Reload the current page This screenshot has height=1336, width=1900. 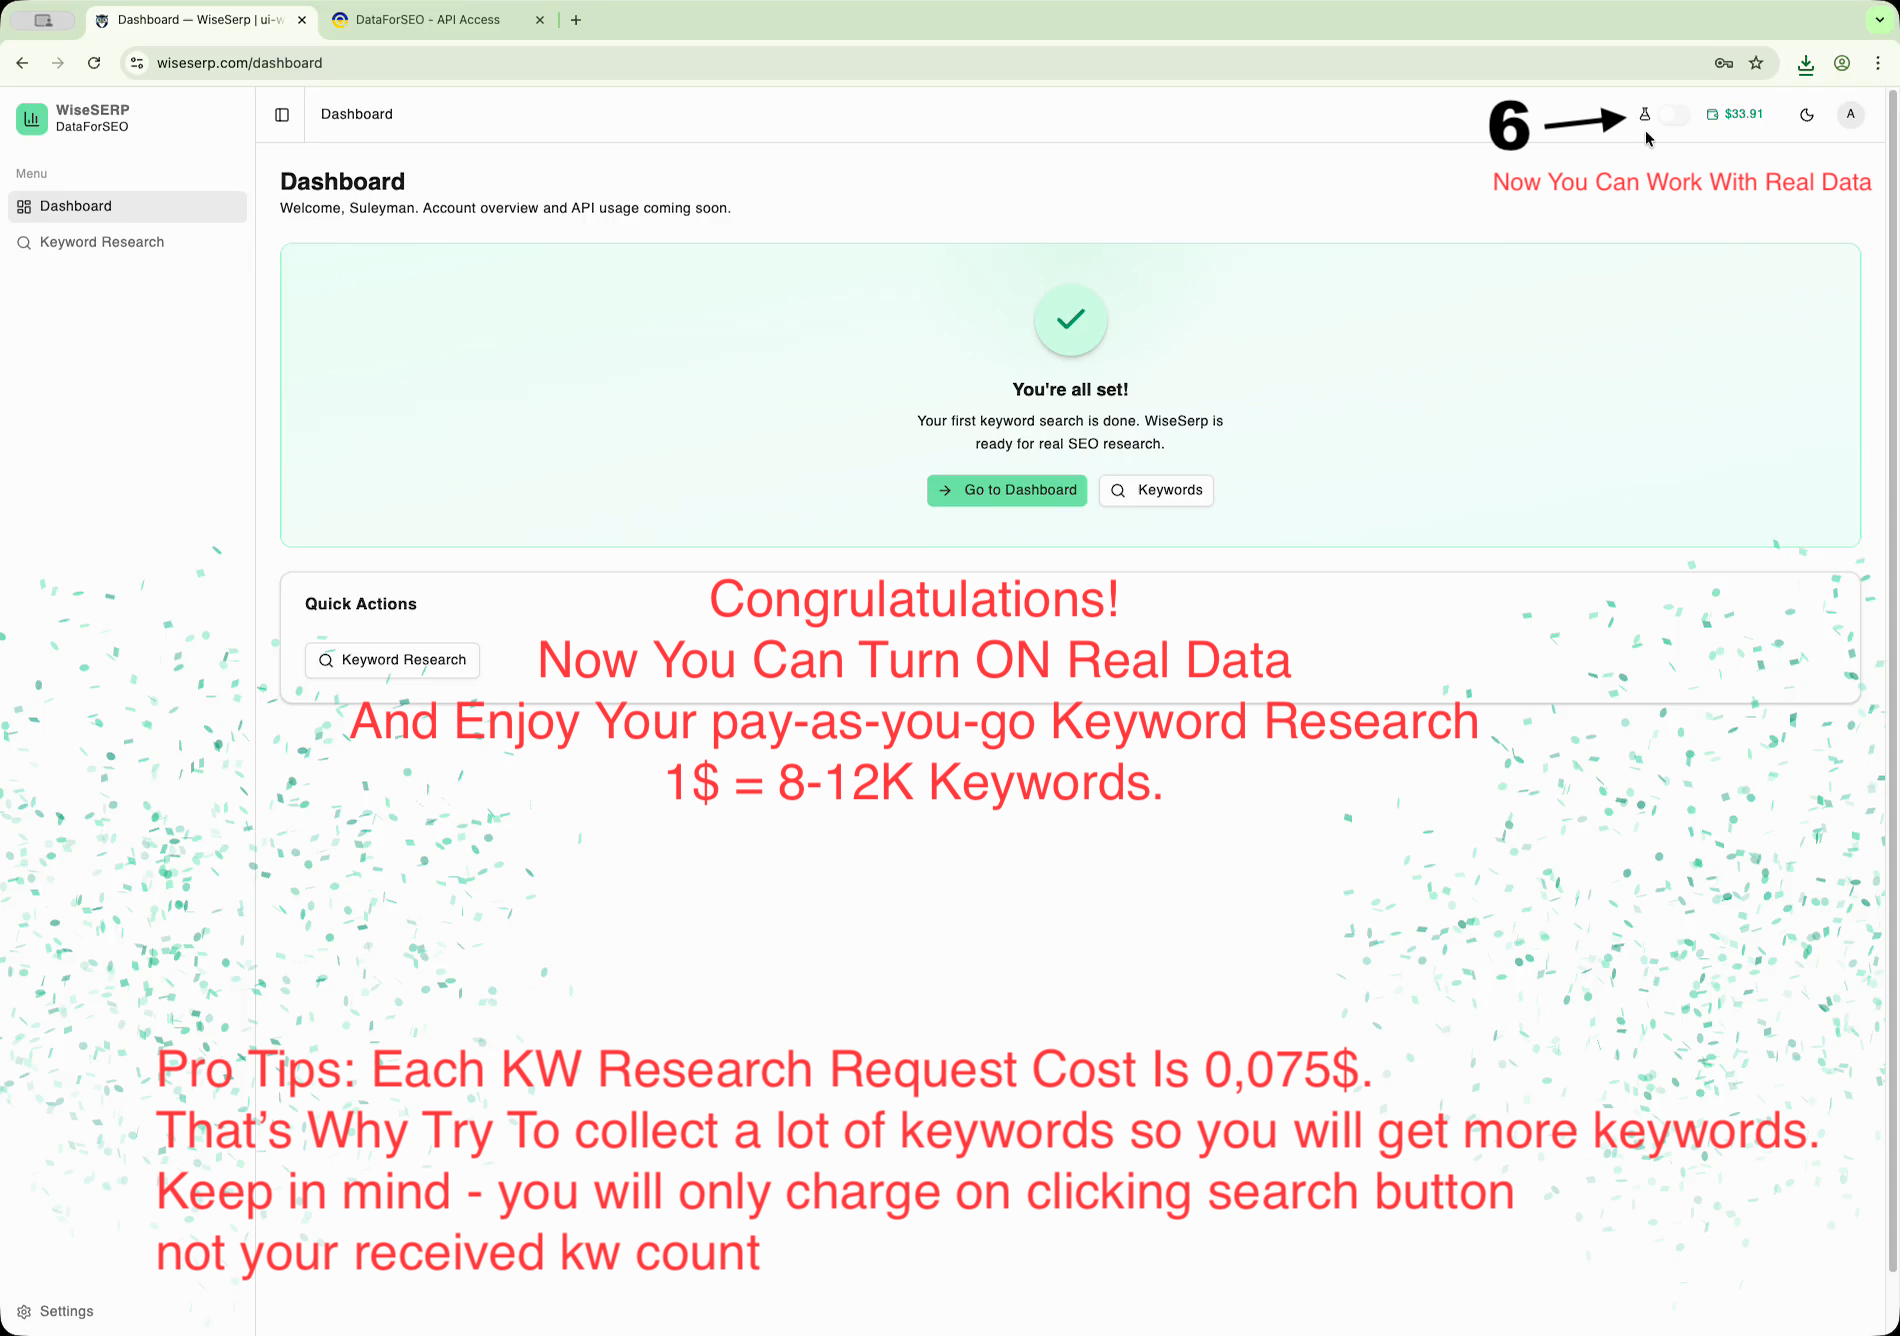pyautogui.click(x=94, y=63)
